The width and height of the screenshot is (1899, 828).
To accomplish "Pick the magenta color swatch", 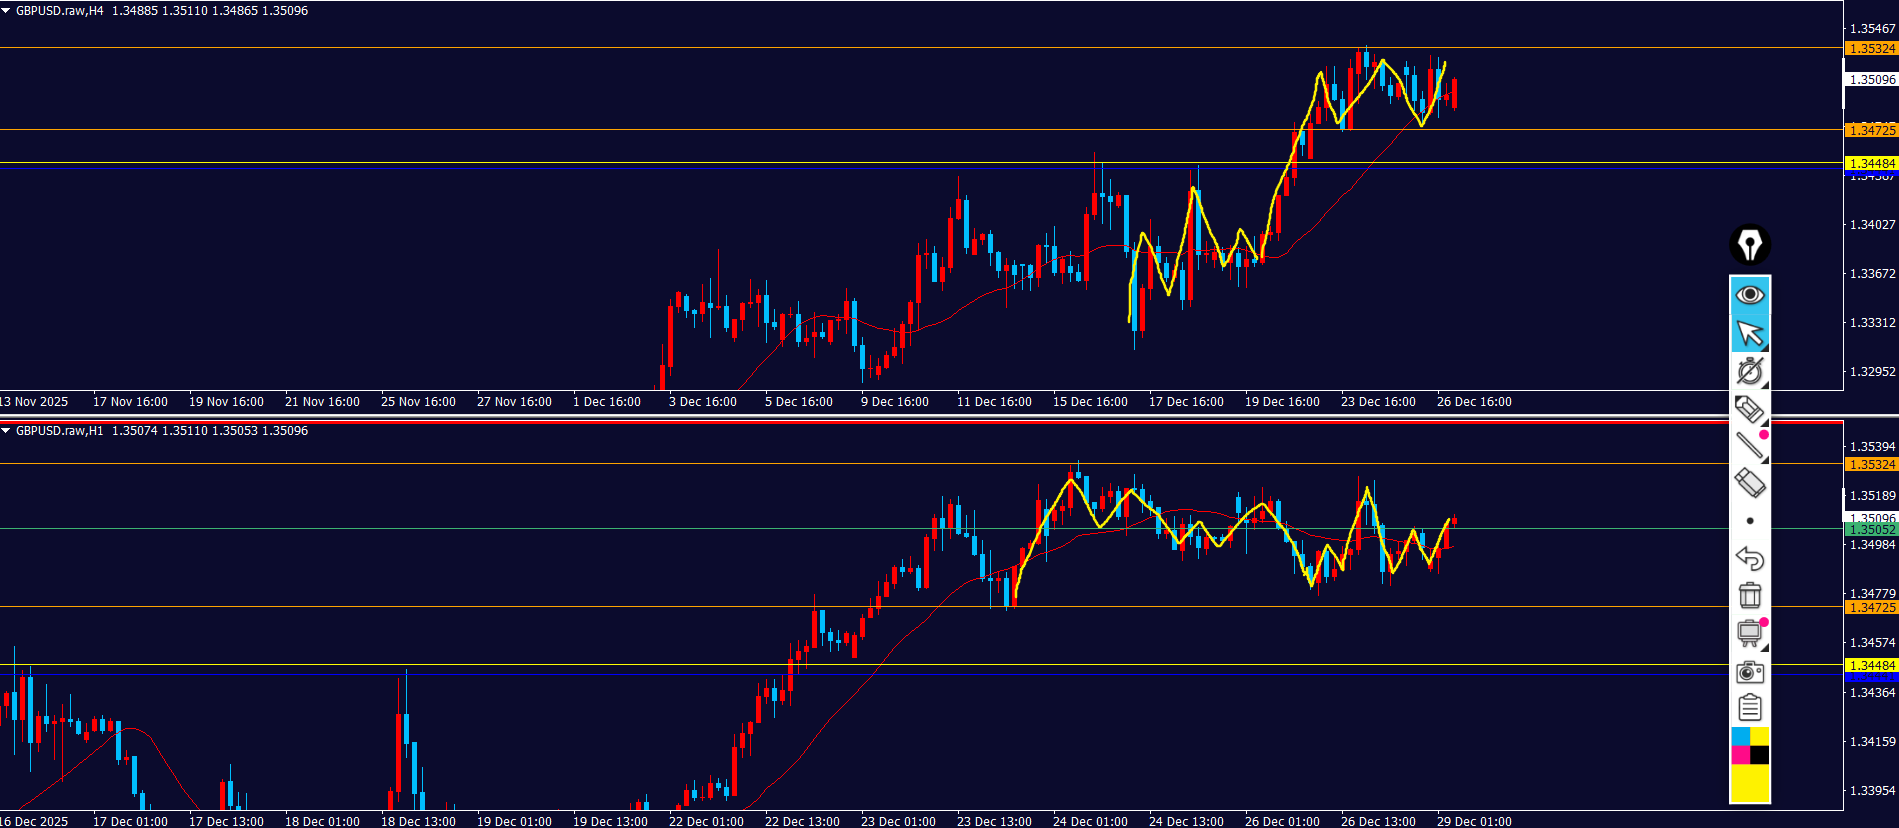I will click(x=1740, y=755).
